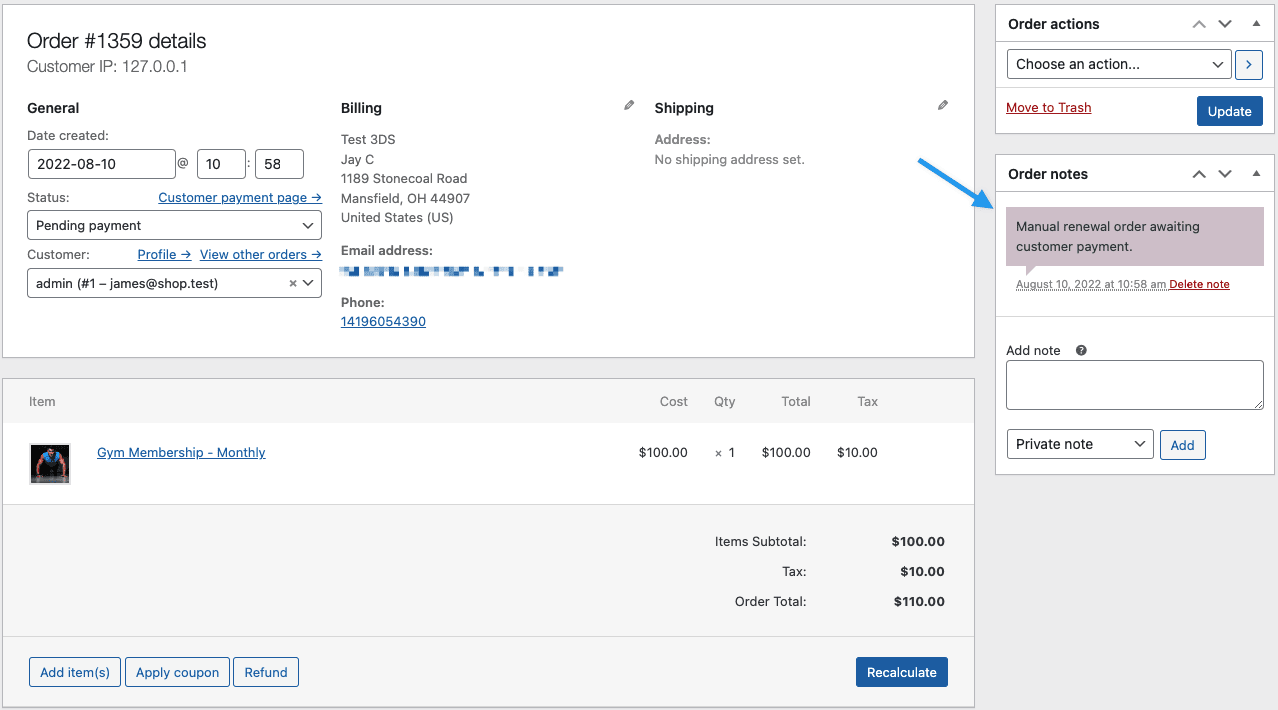Screen dimensions: 1278x710
Task: Submit the chosen order action via the arrow button
Action: [1248, 64]
